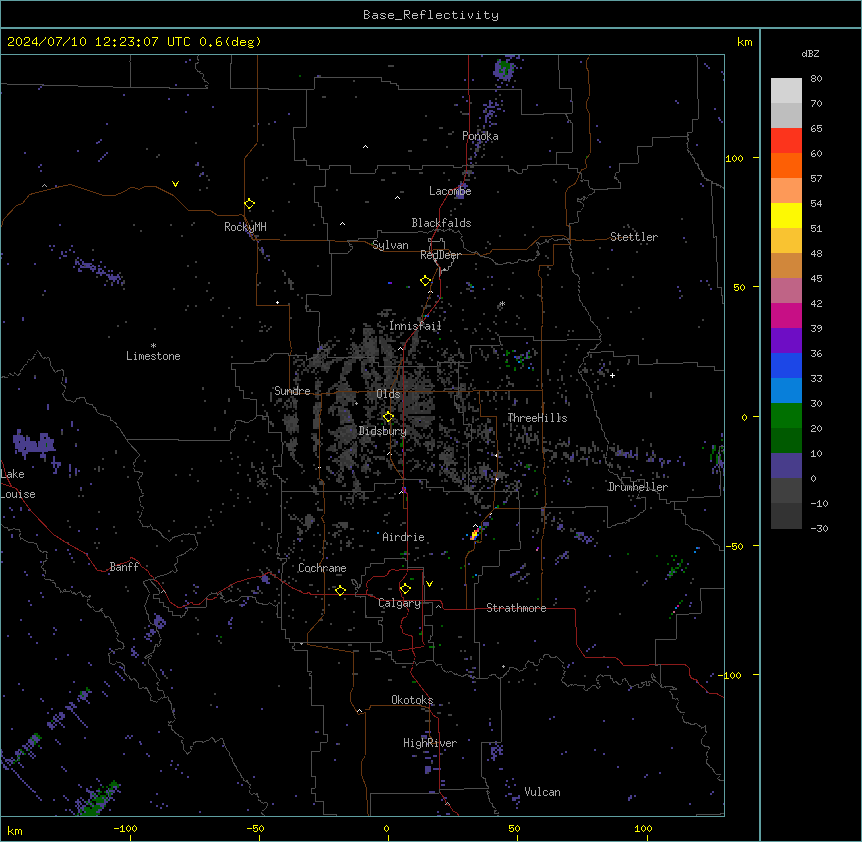Click the purple echo patch above Lake Louise
This screenshot has width=862, height=842.
click(34, 443)
